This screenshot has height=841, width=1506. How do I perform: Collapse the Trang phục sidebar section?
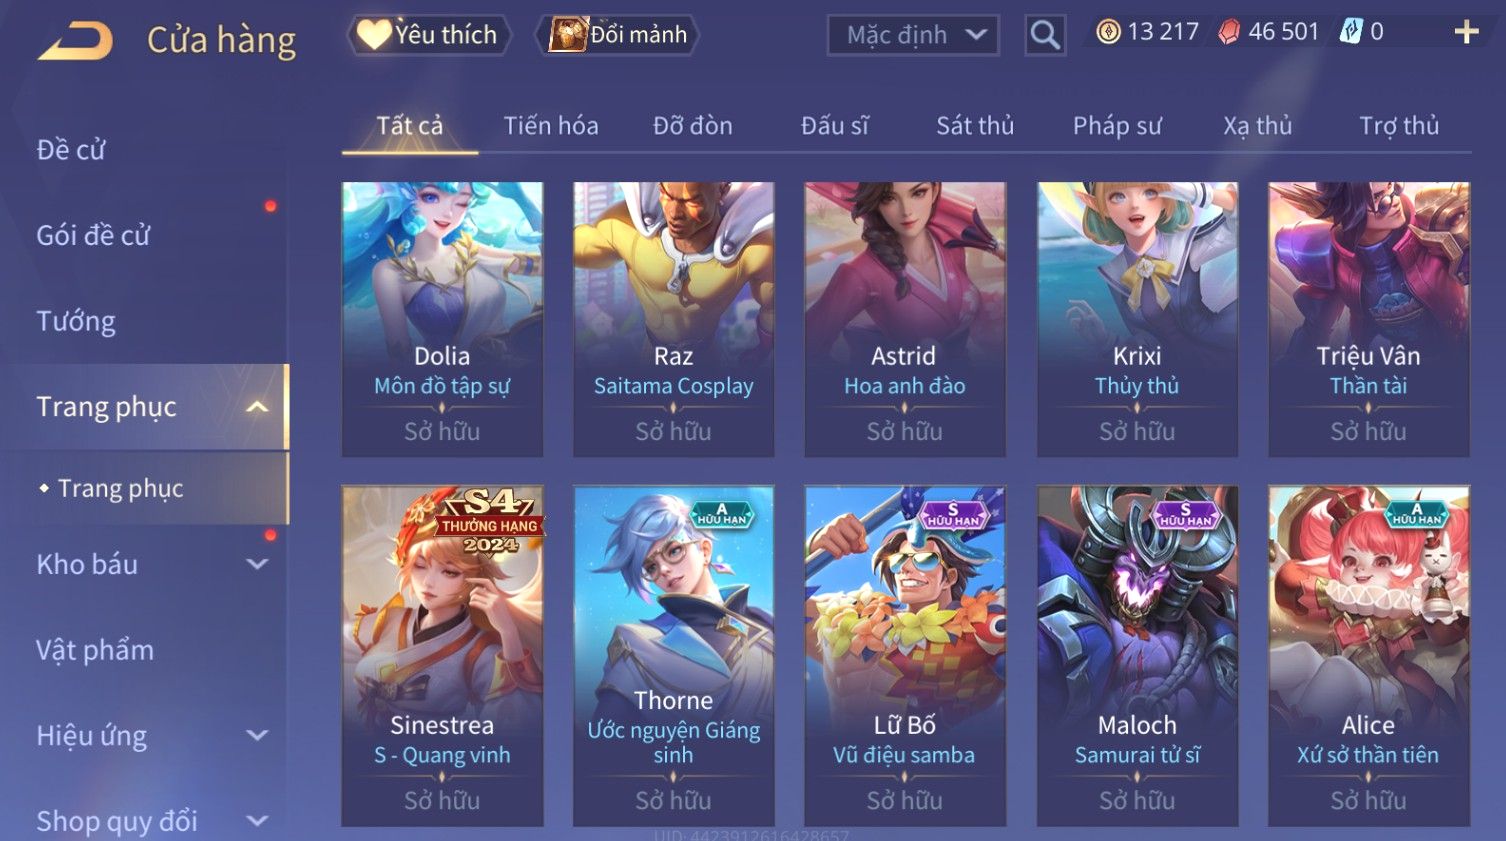tap(258, 407)
